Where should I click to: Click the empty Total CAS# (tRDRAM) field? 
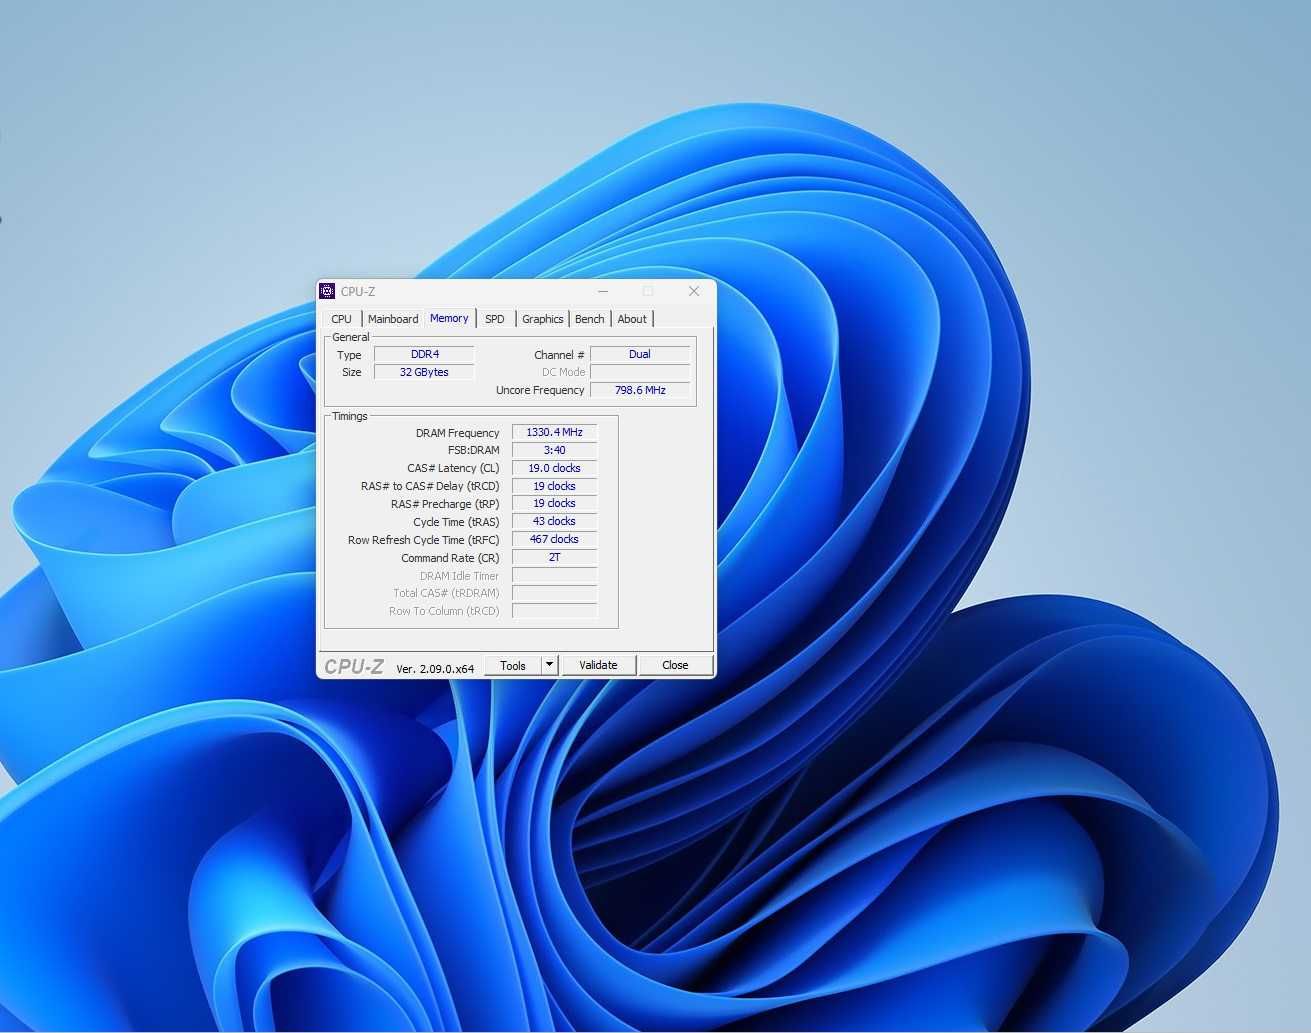[555, 593]
